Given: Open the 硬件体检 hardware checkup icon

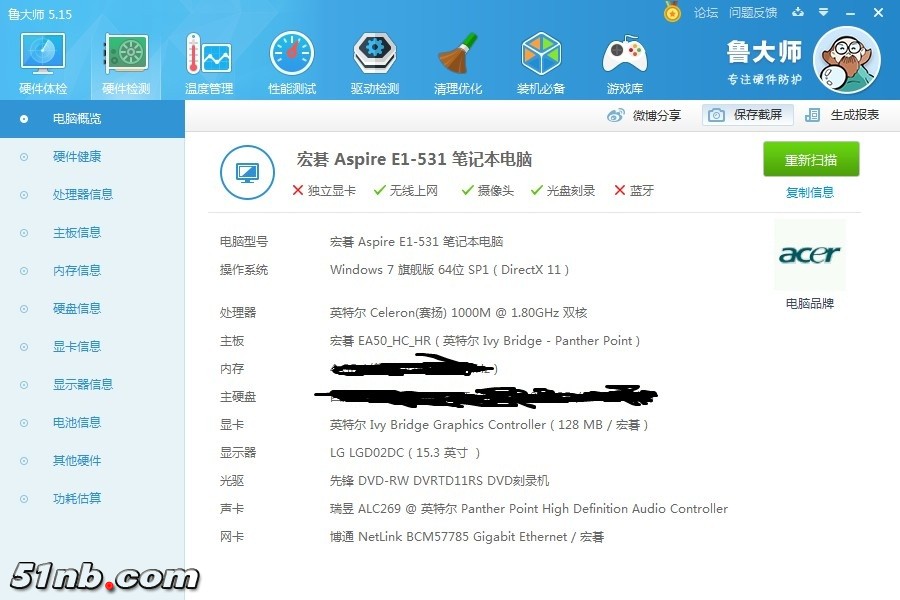Looking at the screenshot, I should point(43,62).
